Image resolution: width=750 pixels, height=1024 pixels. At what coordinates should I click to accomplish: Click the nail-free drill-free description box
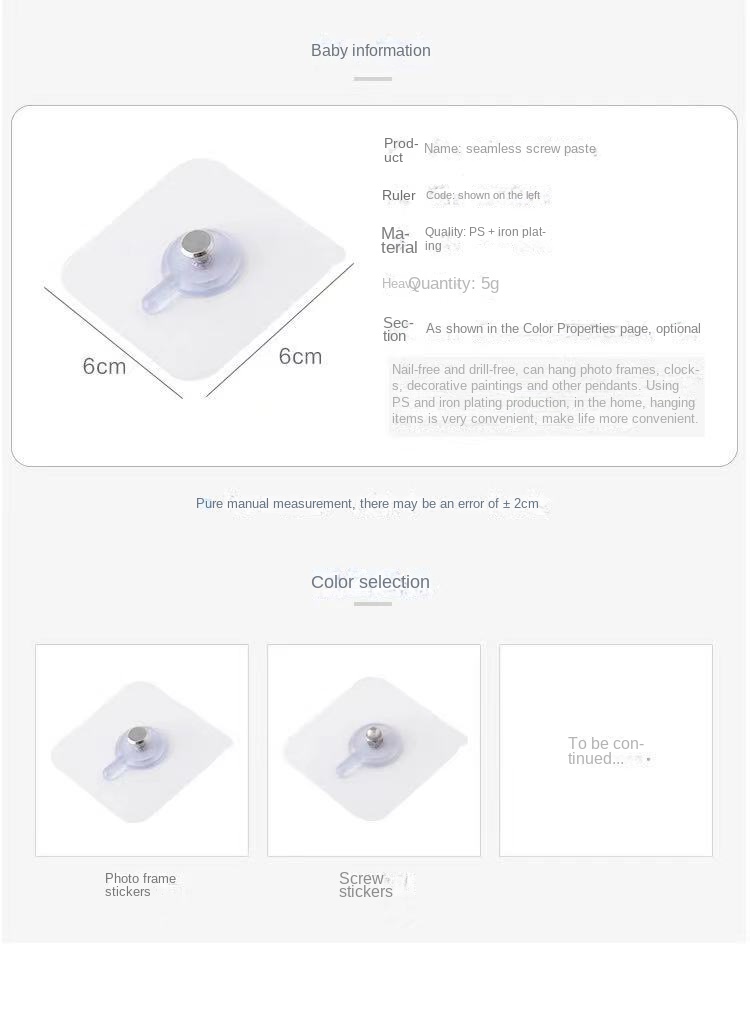point(546,394)
